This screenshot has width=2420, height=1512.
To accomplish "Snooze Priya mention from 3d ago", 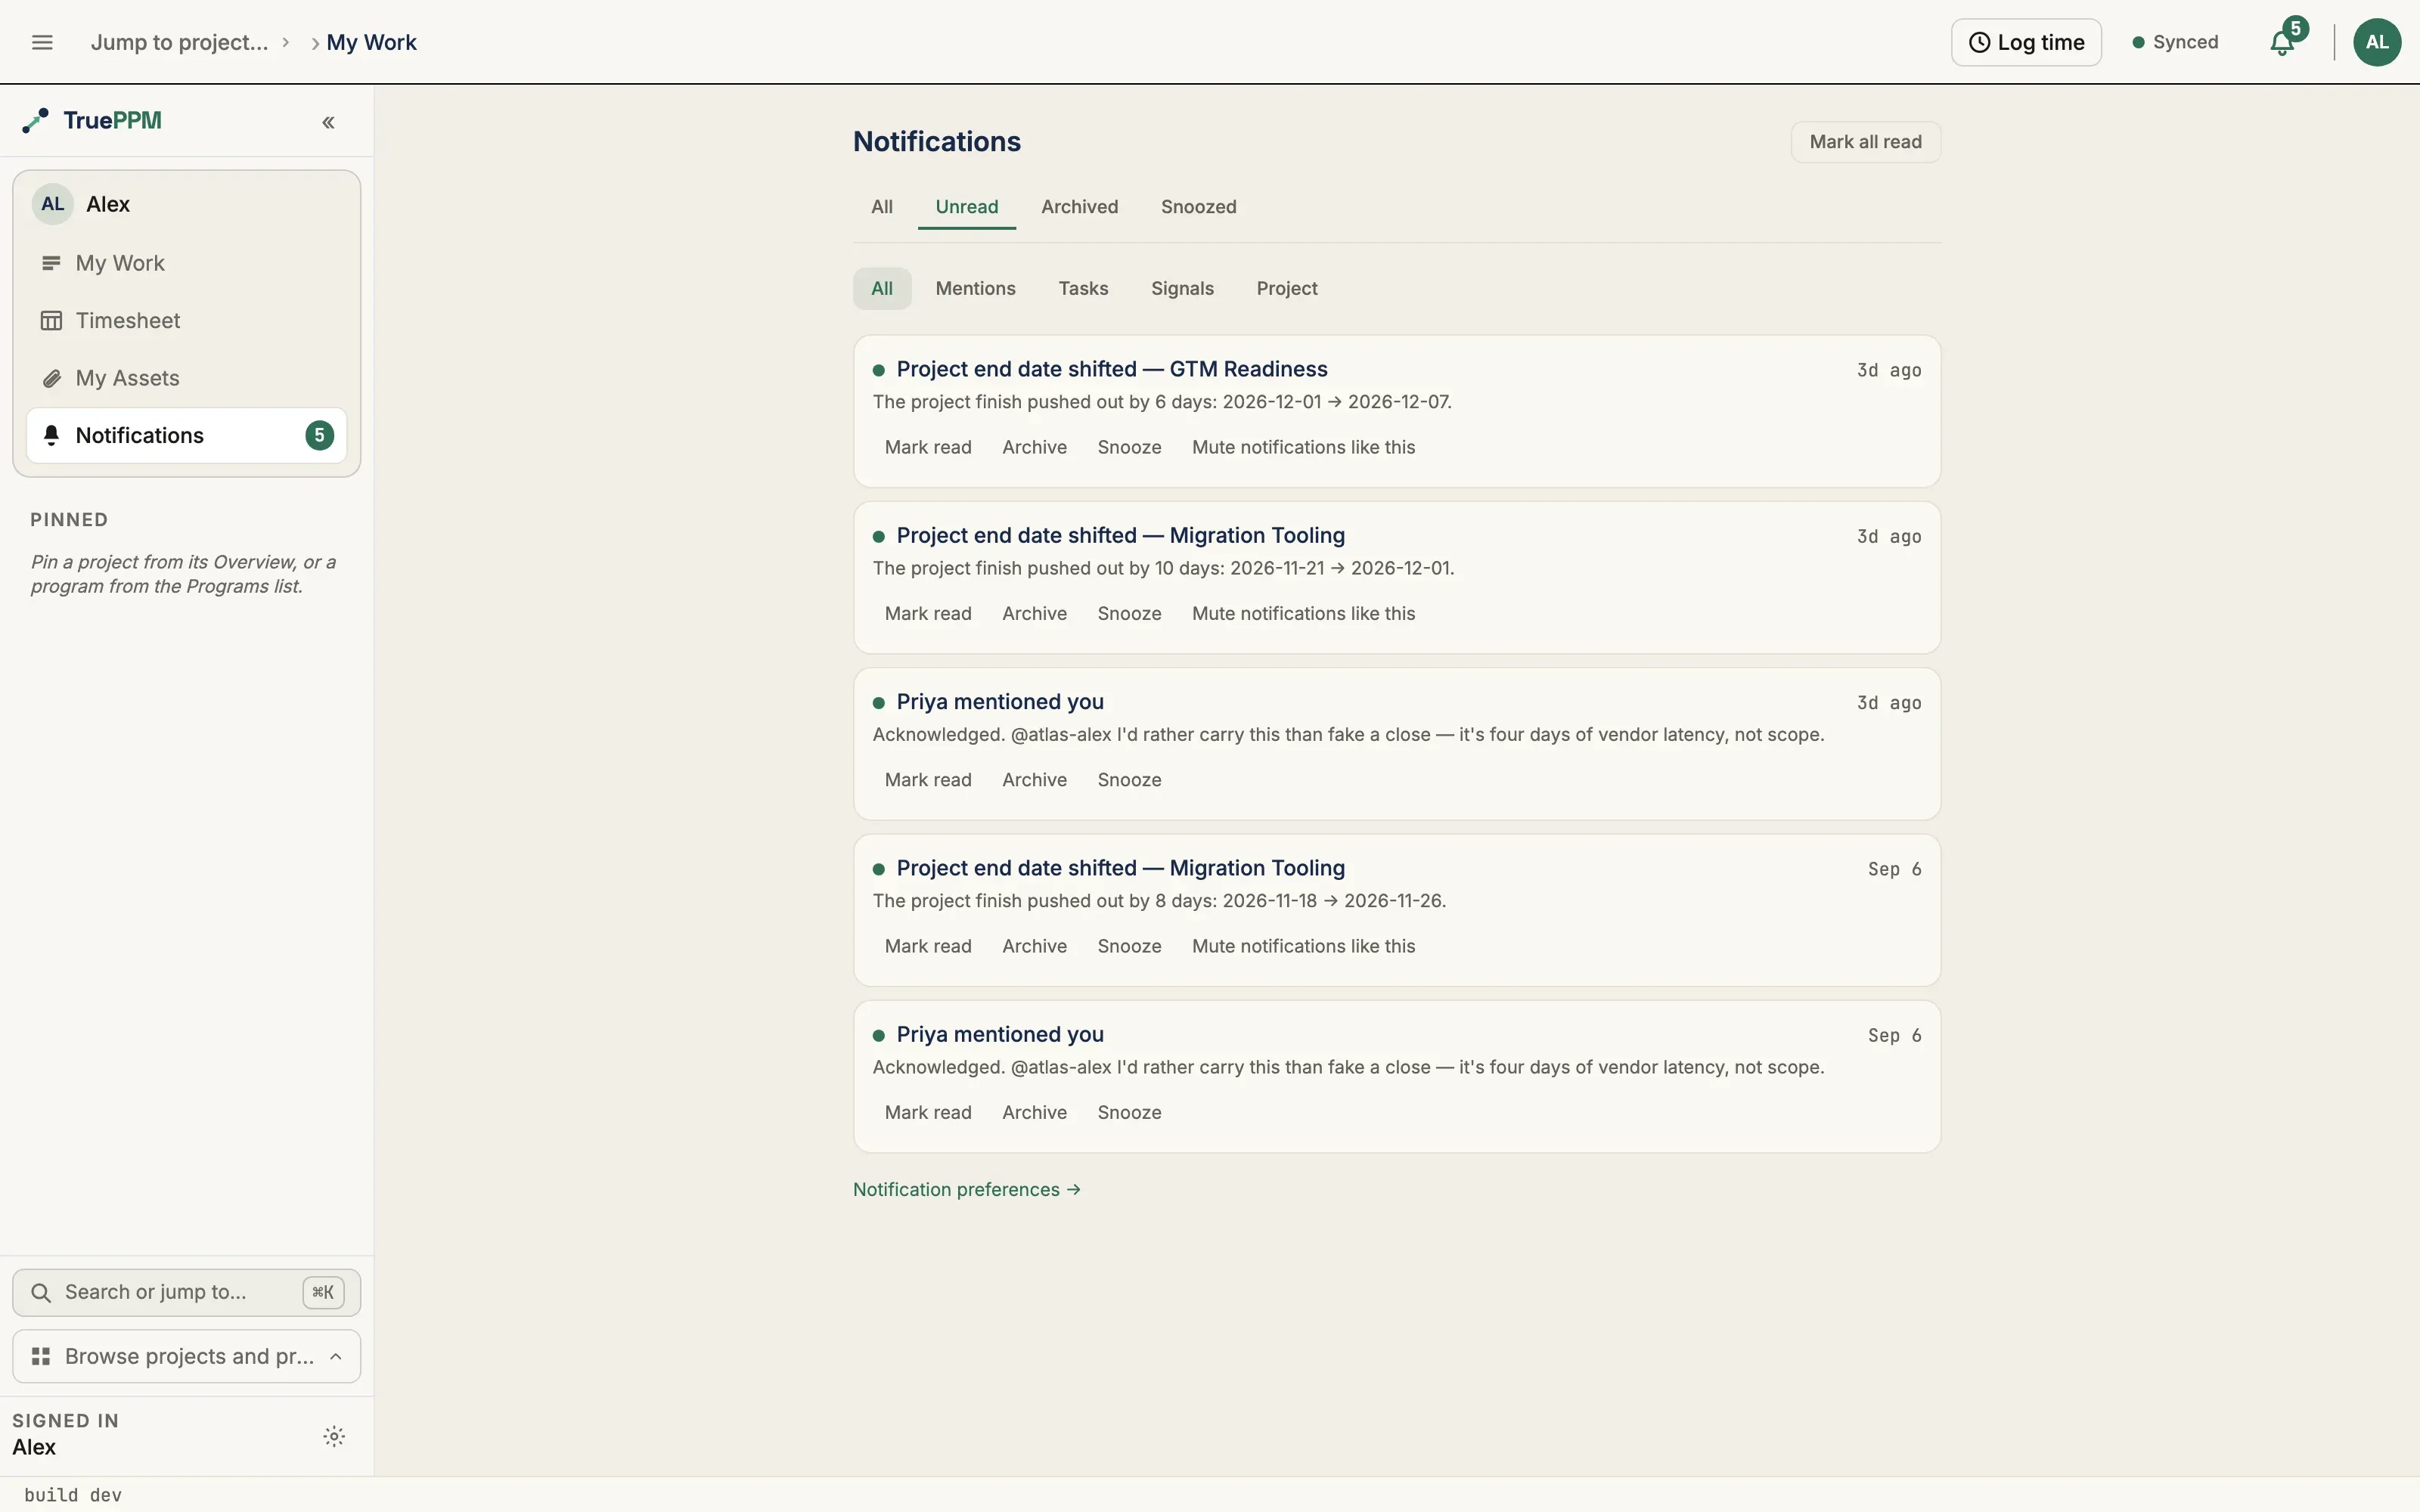I will click(1129, 779).
